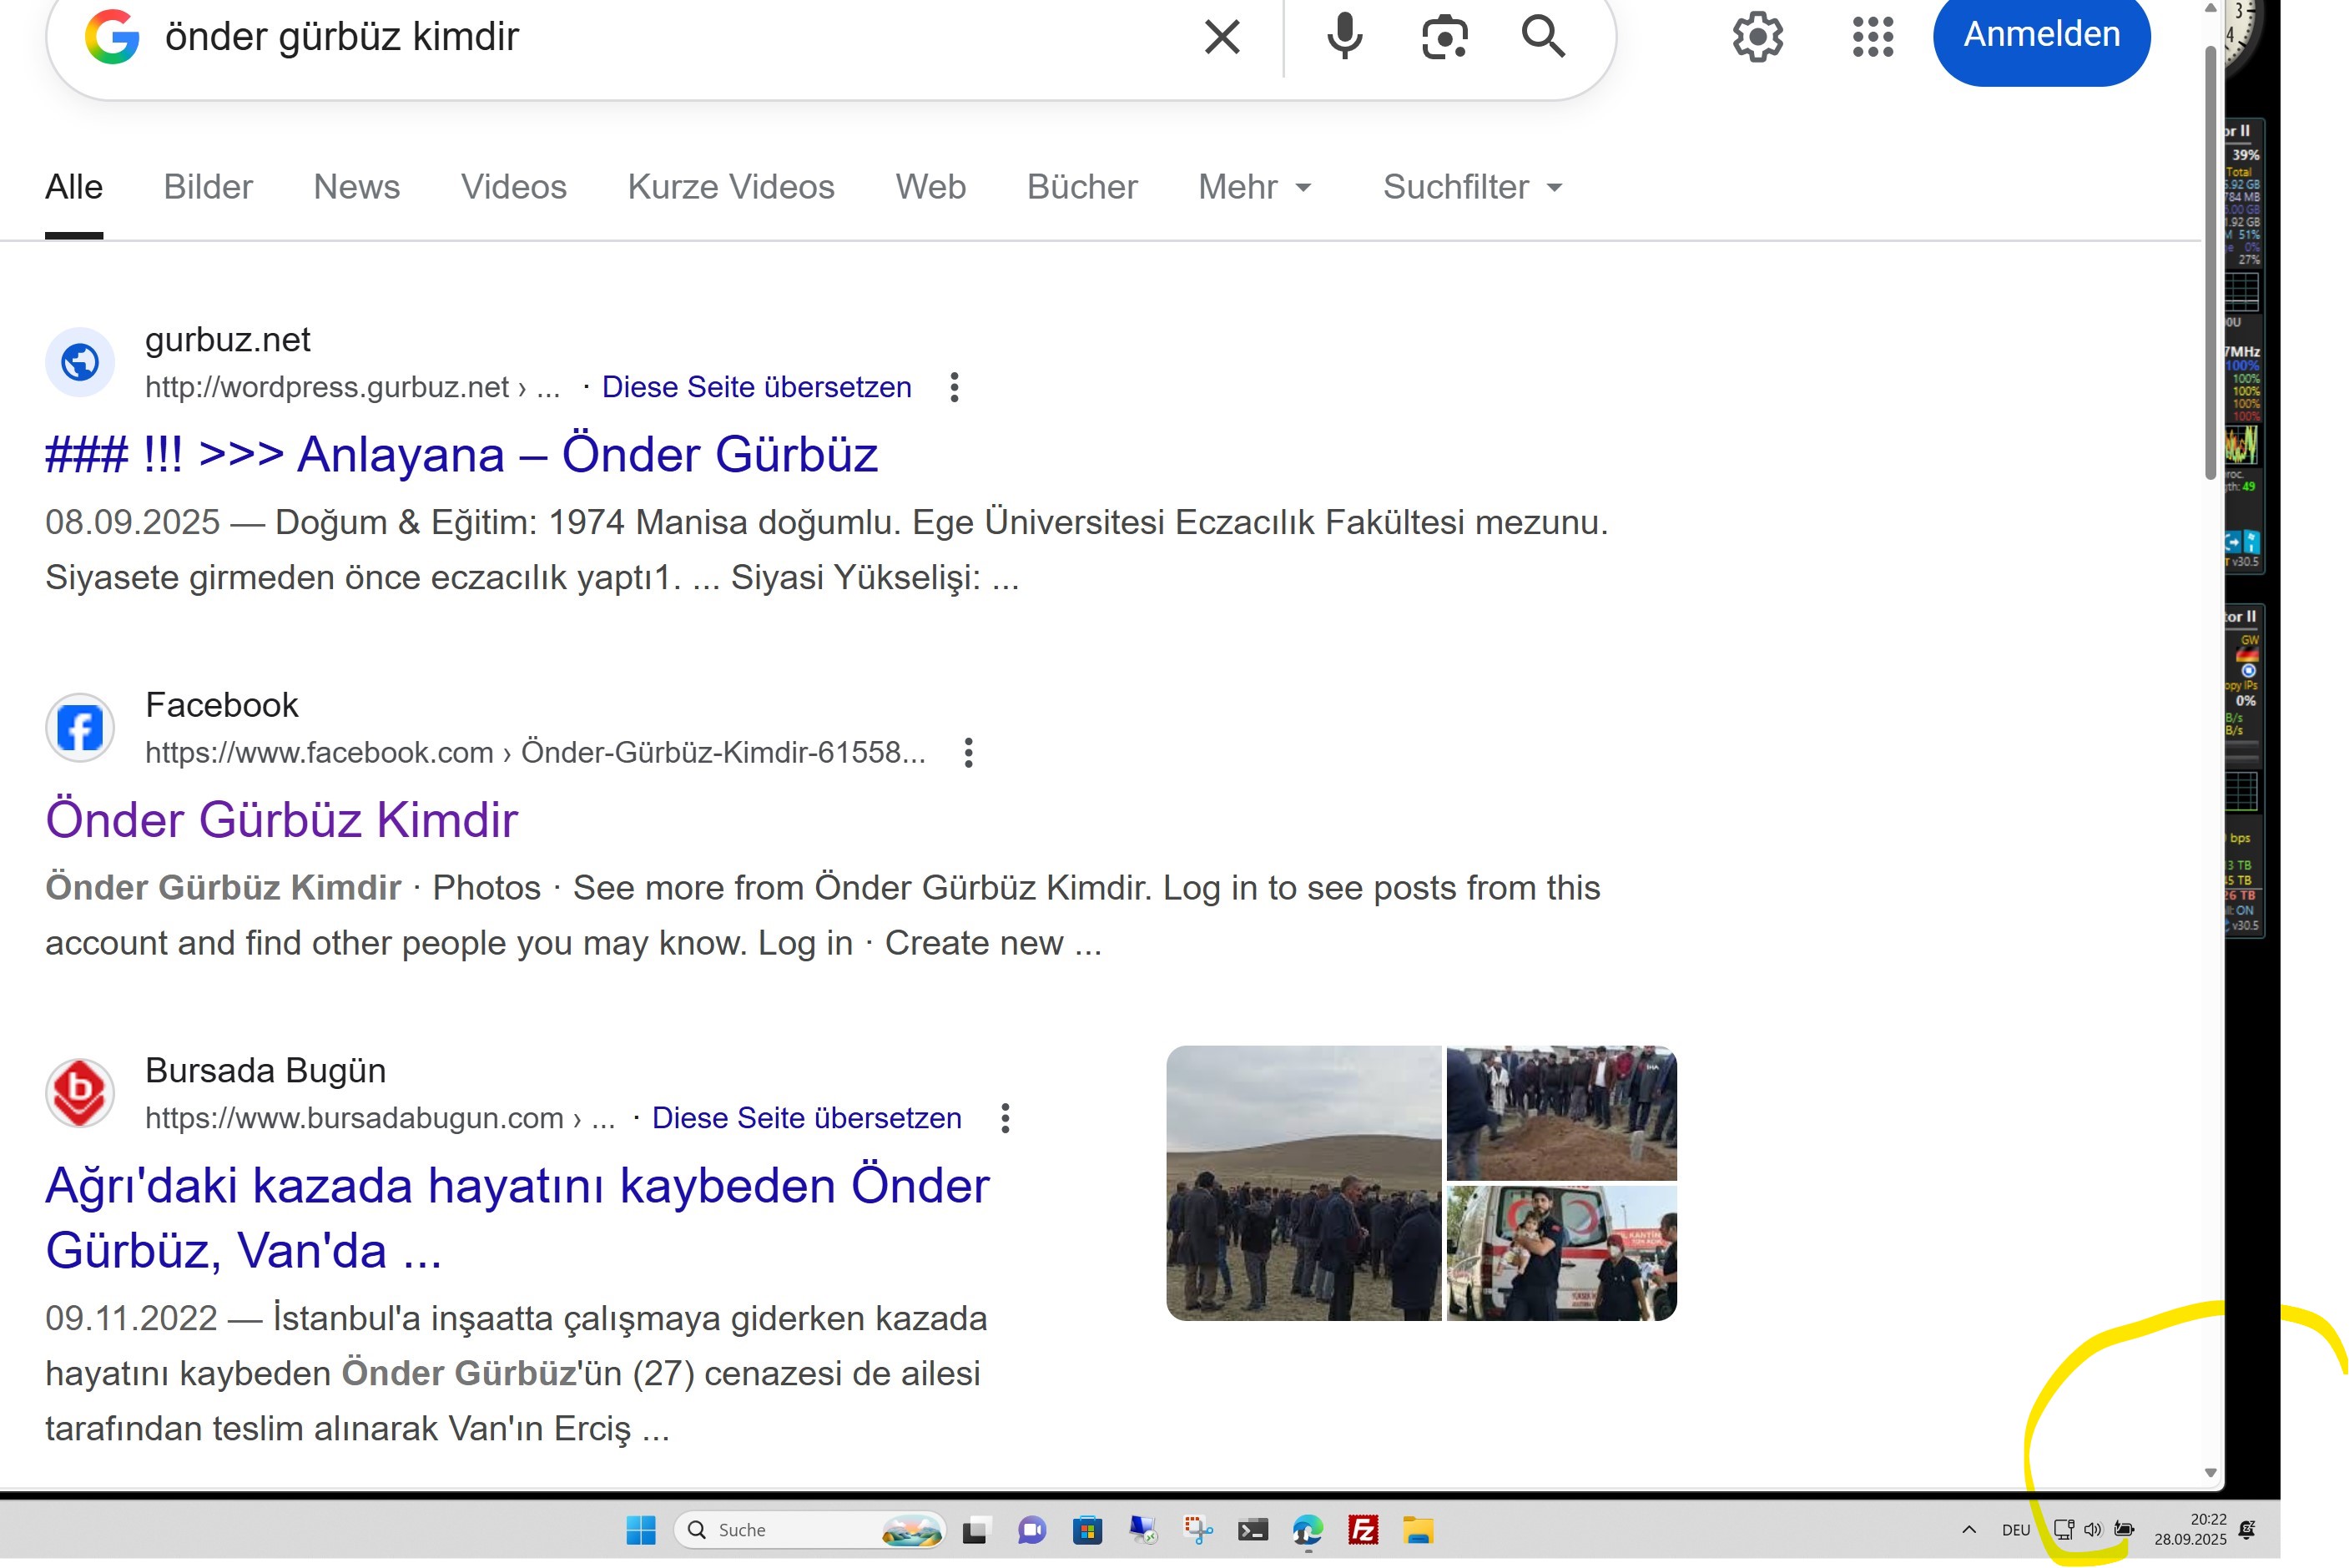Open the Kurze Videos tab

[730, 187]
